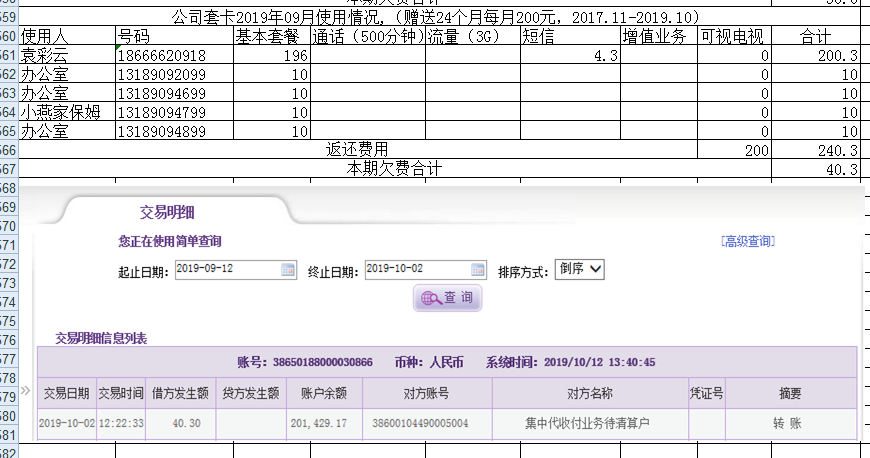
Task: Open the 高级查询 advanced query link
Action: point(747,241)
